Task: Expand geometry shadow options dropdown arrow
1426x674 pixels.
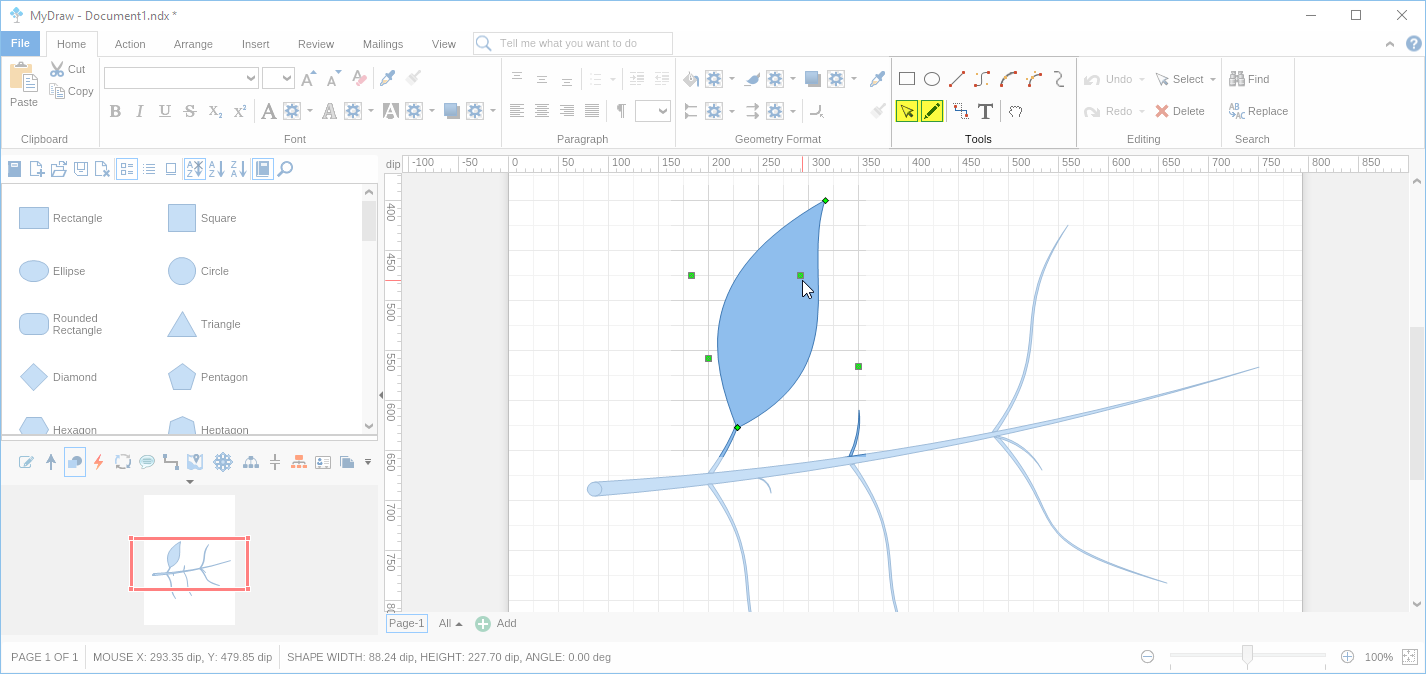Action: point(854,79)
